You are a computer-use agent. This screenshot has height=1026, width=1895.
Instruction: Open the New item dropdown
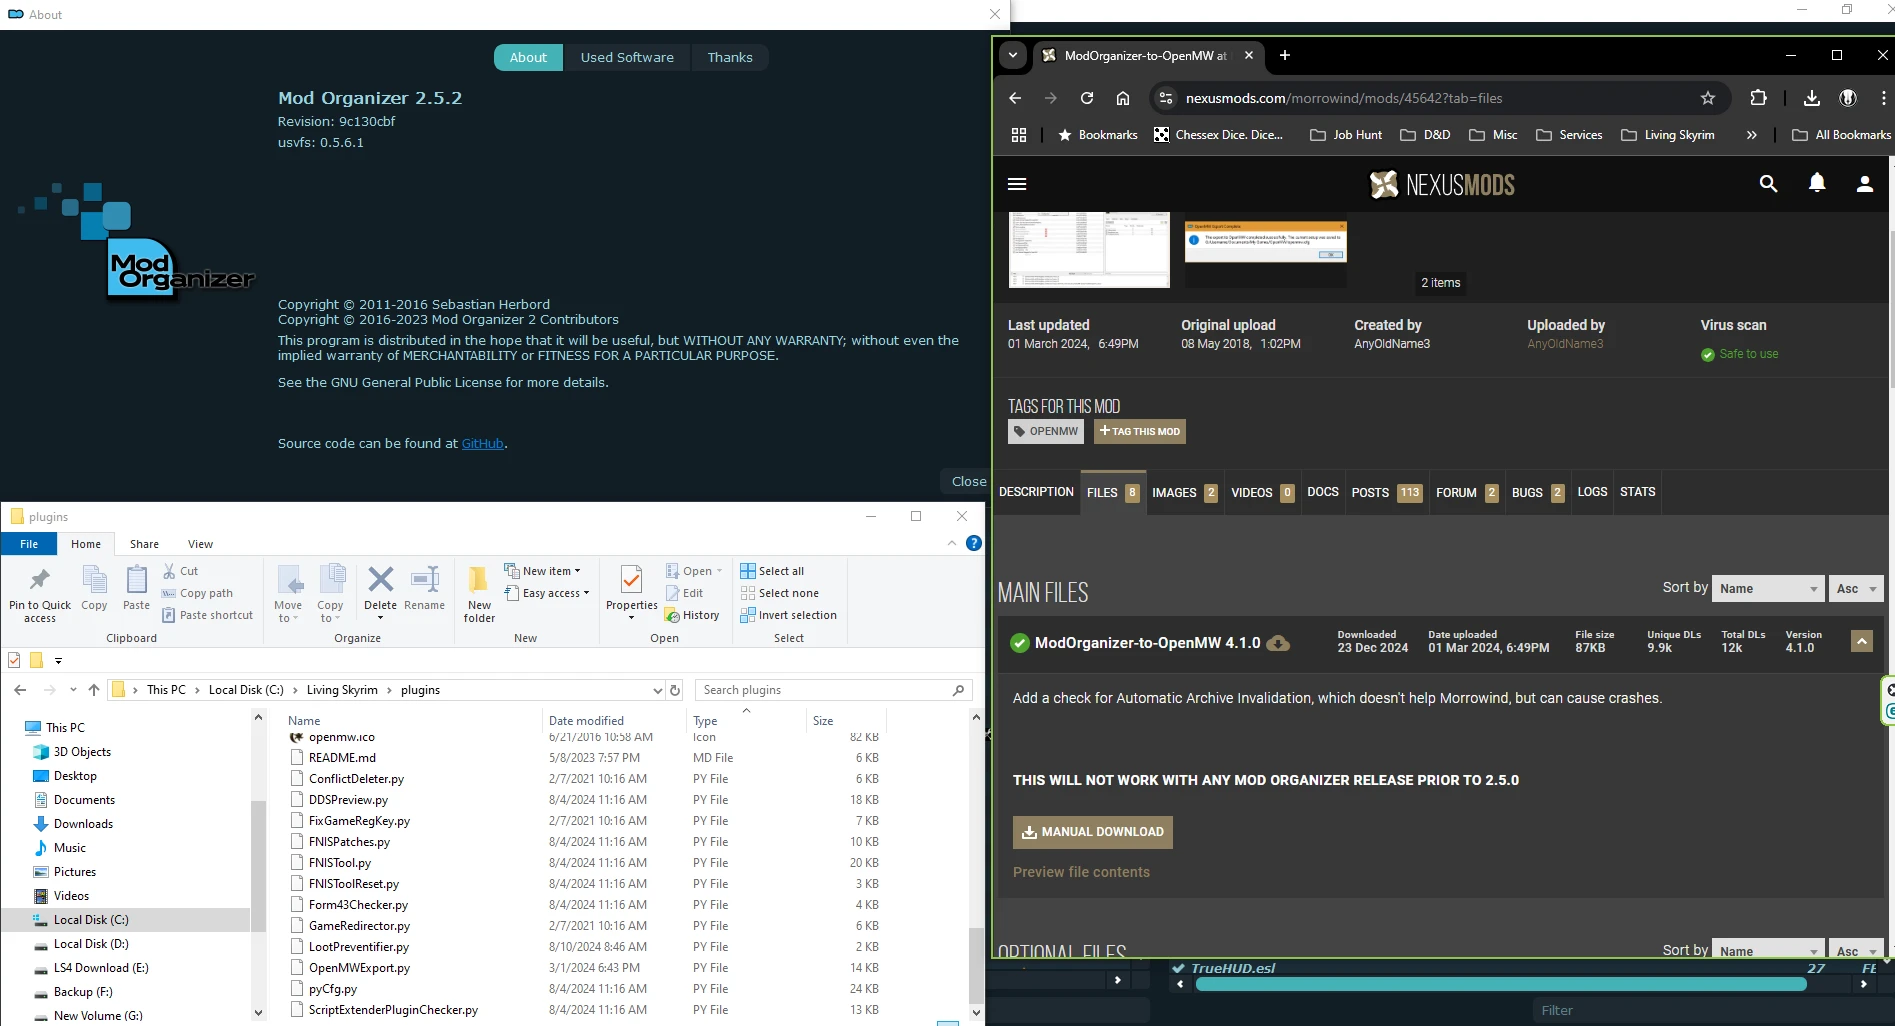click(x=543, y=571)
